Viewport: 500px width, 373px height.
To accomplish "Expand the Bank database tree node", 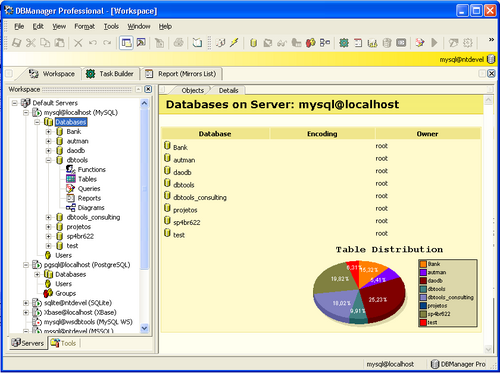I will click(x=49, y=132).
